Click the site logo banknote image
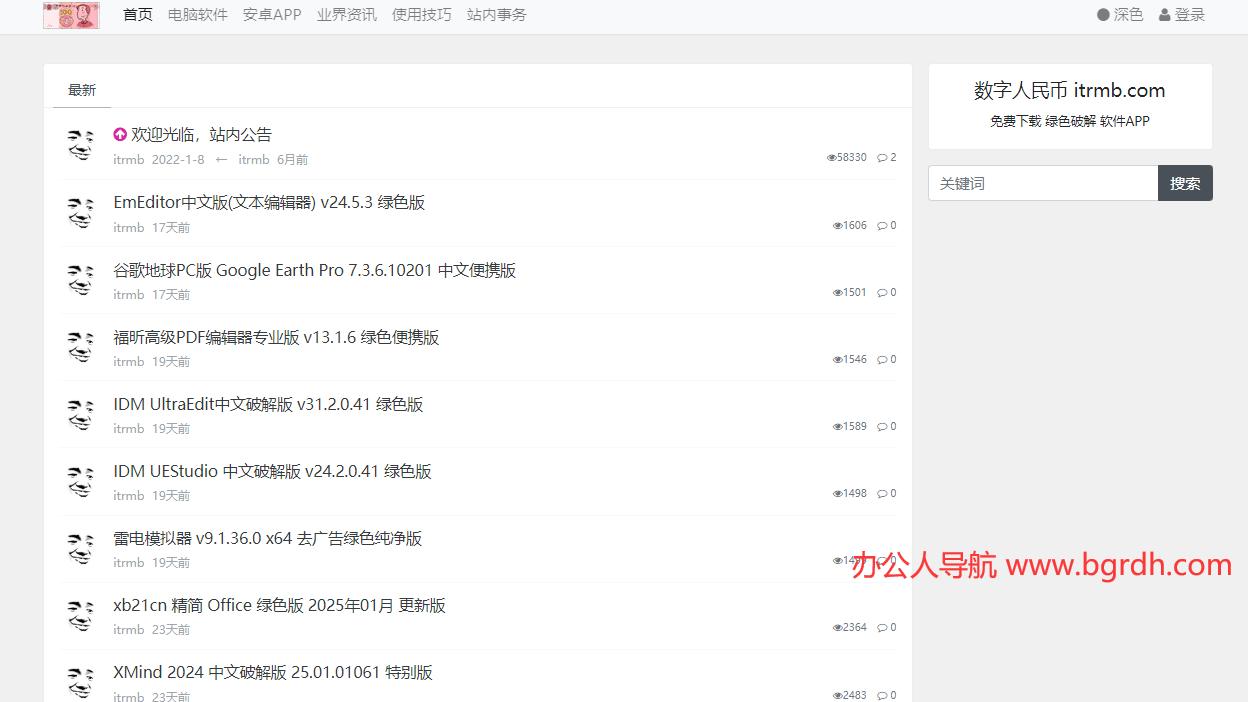Viewport: 1248px width, 702px height. coord(71,15)
